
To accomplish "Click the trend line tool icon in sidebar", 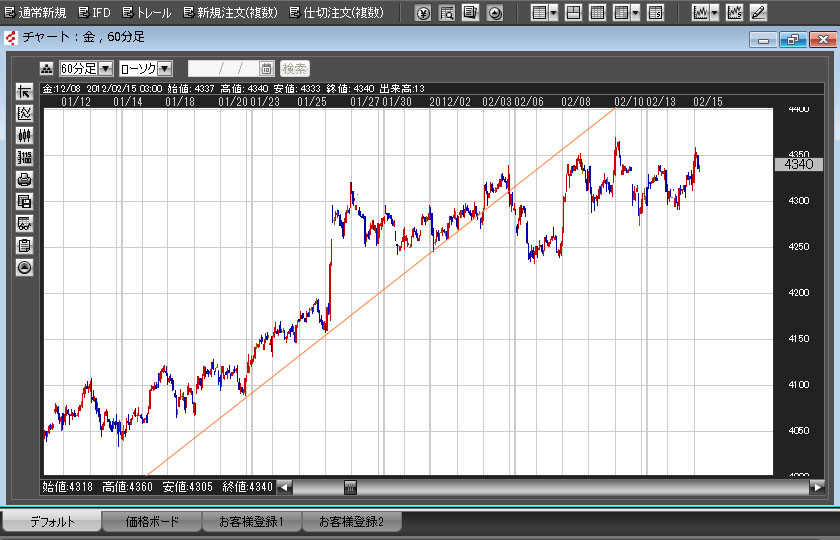I will click(25, 92).
